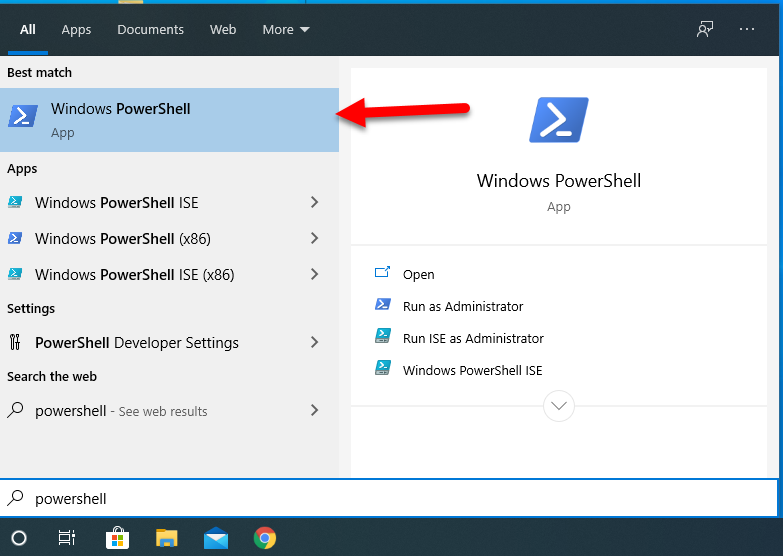Expand options for Windows PowerShell ISE
This screenshot has height=556, width=783.
(x=314, y=202)
